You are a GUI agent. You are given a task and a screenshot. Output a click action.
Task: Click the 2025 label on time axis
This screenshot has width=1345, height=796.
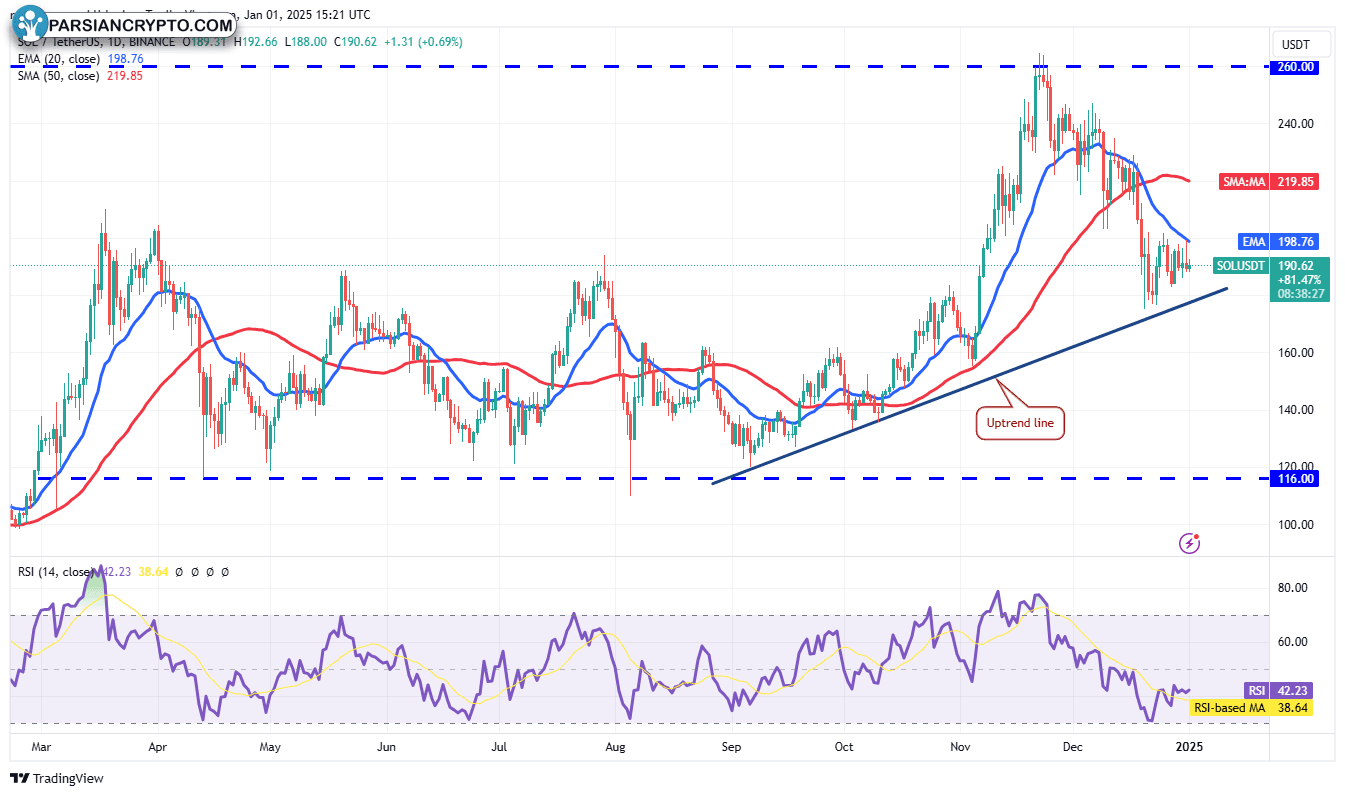click(x=1187, y=747)
